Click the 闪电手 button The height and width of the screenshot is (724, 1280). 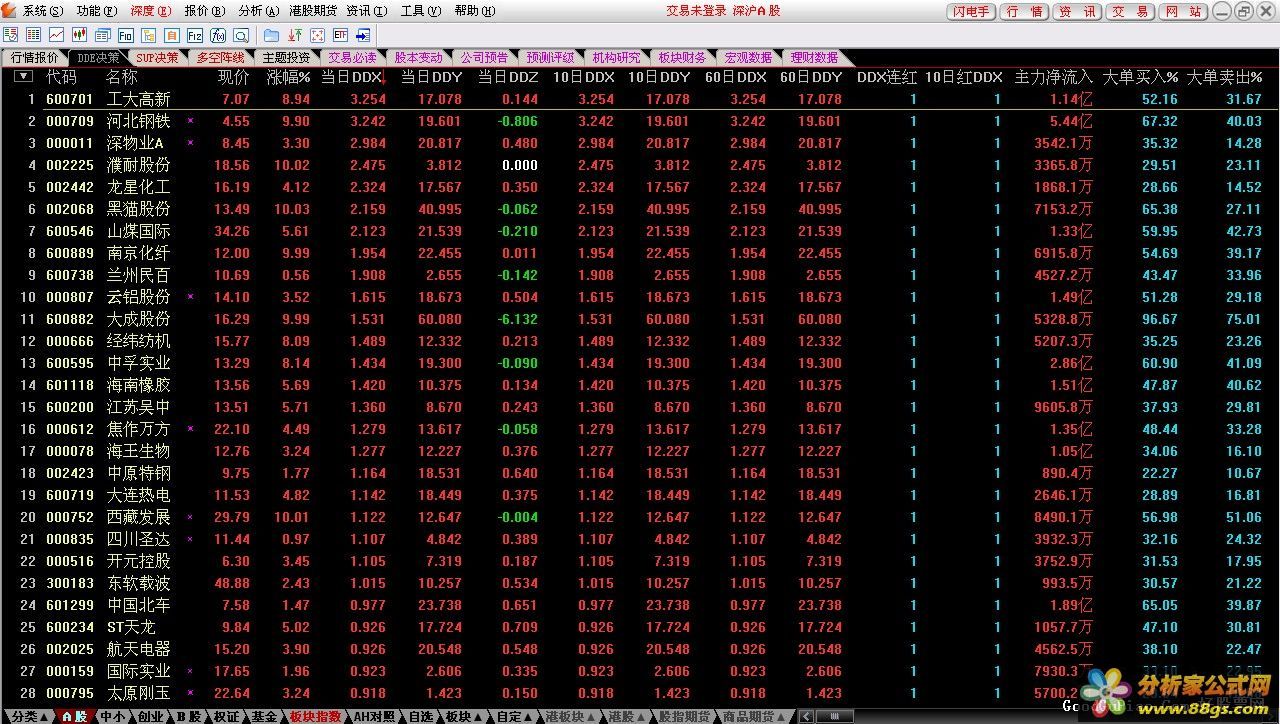[x=970, y=12]
